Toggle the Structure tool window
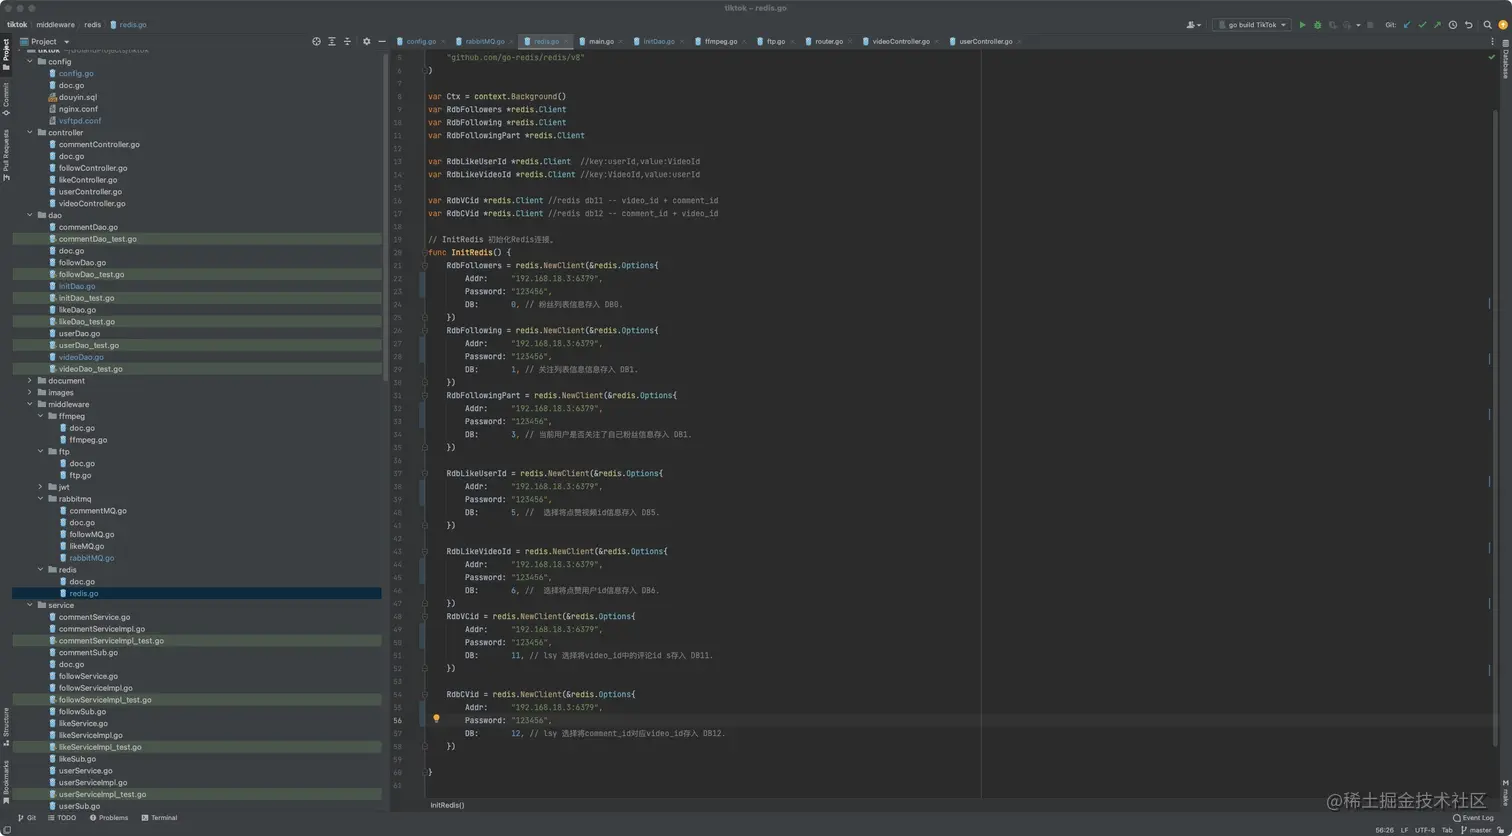This screenshot has height=836, width=1512. [x=6, y=723]
